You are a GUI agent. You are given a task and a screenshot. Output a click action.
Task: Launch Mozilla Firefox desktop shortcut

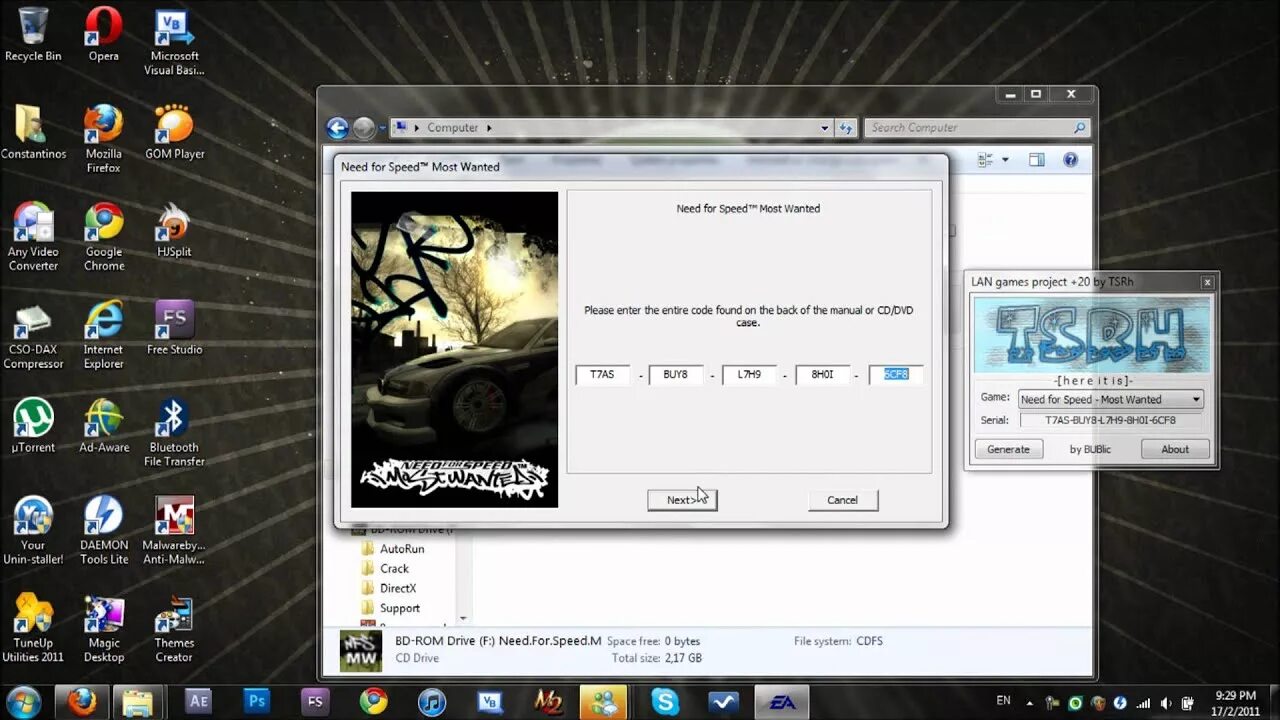104,139
